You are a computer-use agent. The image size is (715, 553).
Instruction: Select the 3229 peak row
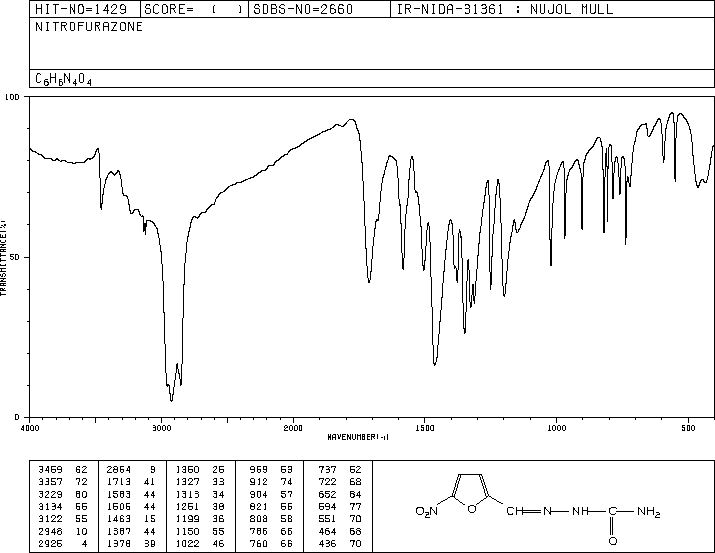click(63, 495)
